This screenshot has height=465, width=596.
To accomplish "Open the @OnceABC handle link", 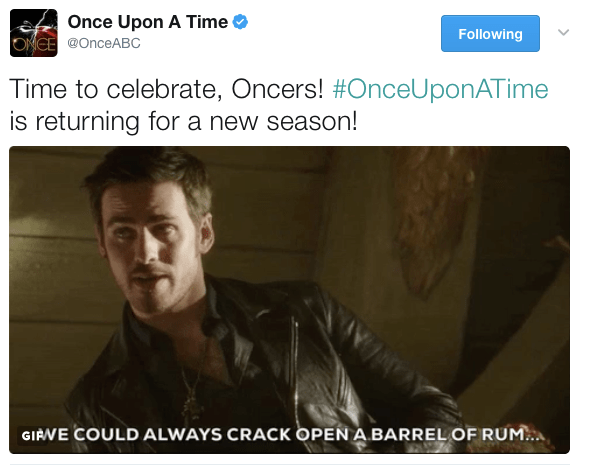I will [104, 43].
